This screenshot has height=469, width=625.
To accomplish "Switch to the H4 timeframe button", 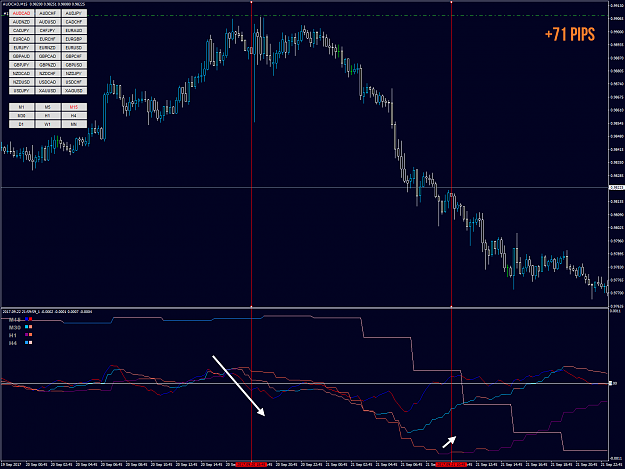I will [x=74, y=116].
